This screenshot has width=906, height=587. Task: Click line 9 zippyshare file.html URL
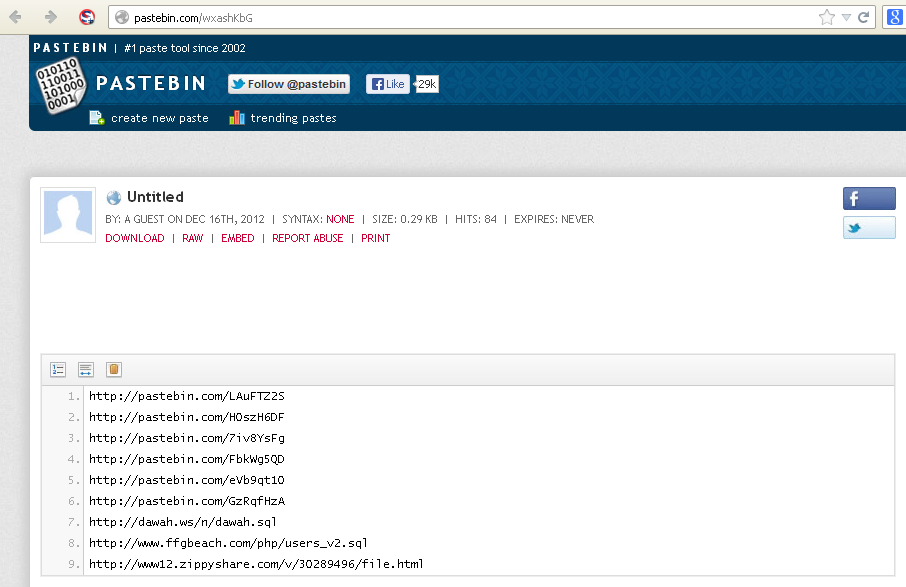256,564
